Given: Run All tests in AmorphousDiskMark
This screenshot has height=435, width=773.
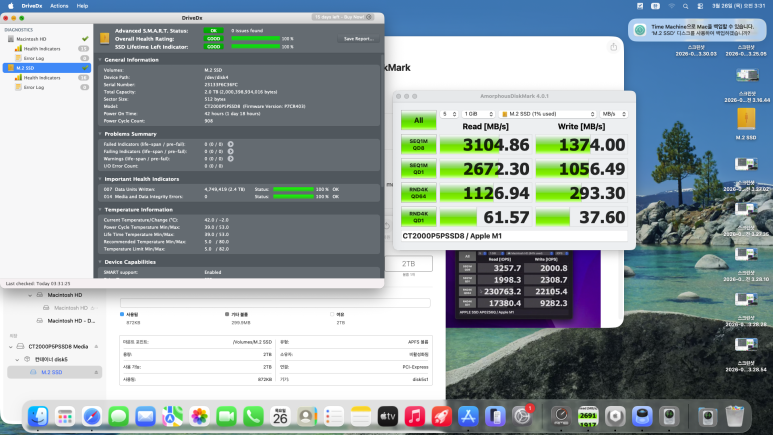Looking at the screenshot, I should pyautogui.click(x=418, y=120).
